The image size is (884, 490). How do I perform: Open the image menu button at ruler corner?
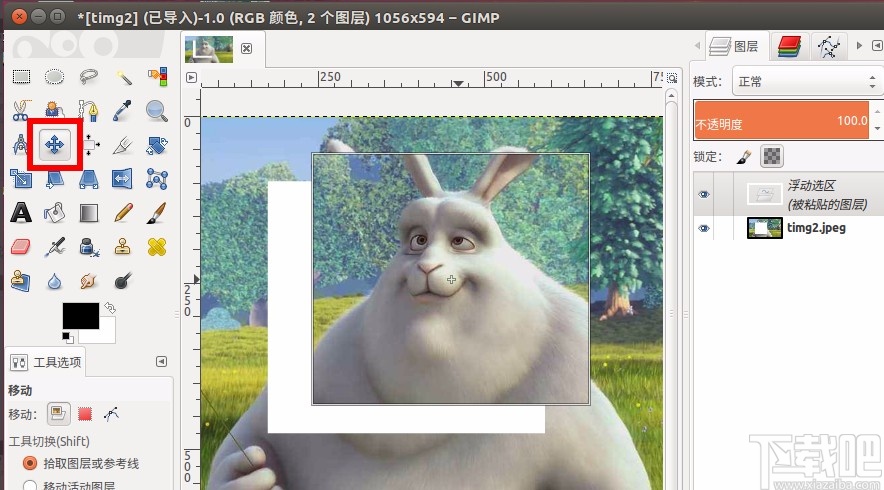point(191,77)
